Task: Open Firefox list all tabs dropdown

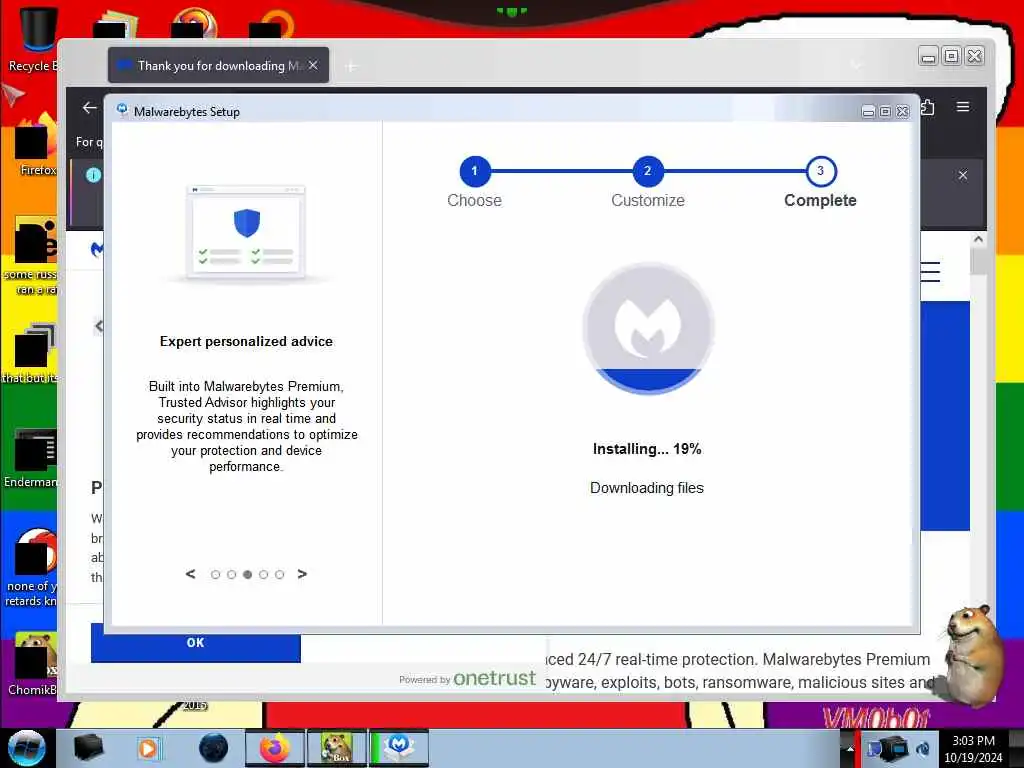Action: pos(856,65)
